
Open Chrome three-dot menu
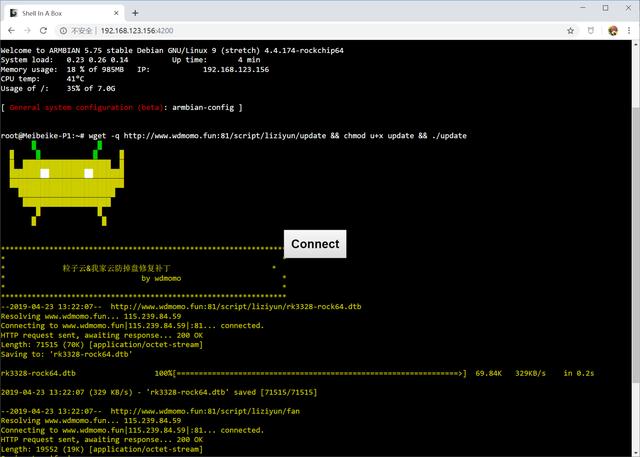(x=629, y=31)
